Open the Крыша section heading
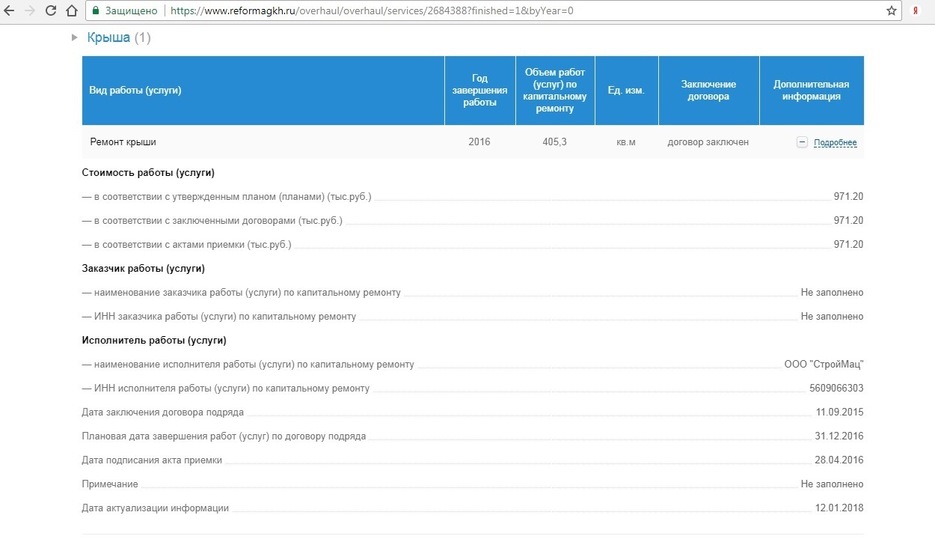This screenshot has height=539, width=935. [108, 38]
